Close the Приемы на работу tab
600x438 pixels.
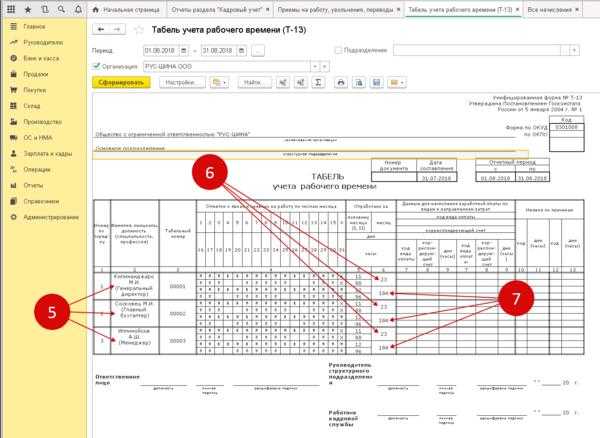coord(399,10)
